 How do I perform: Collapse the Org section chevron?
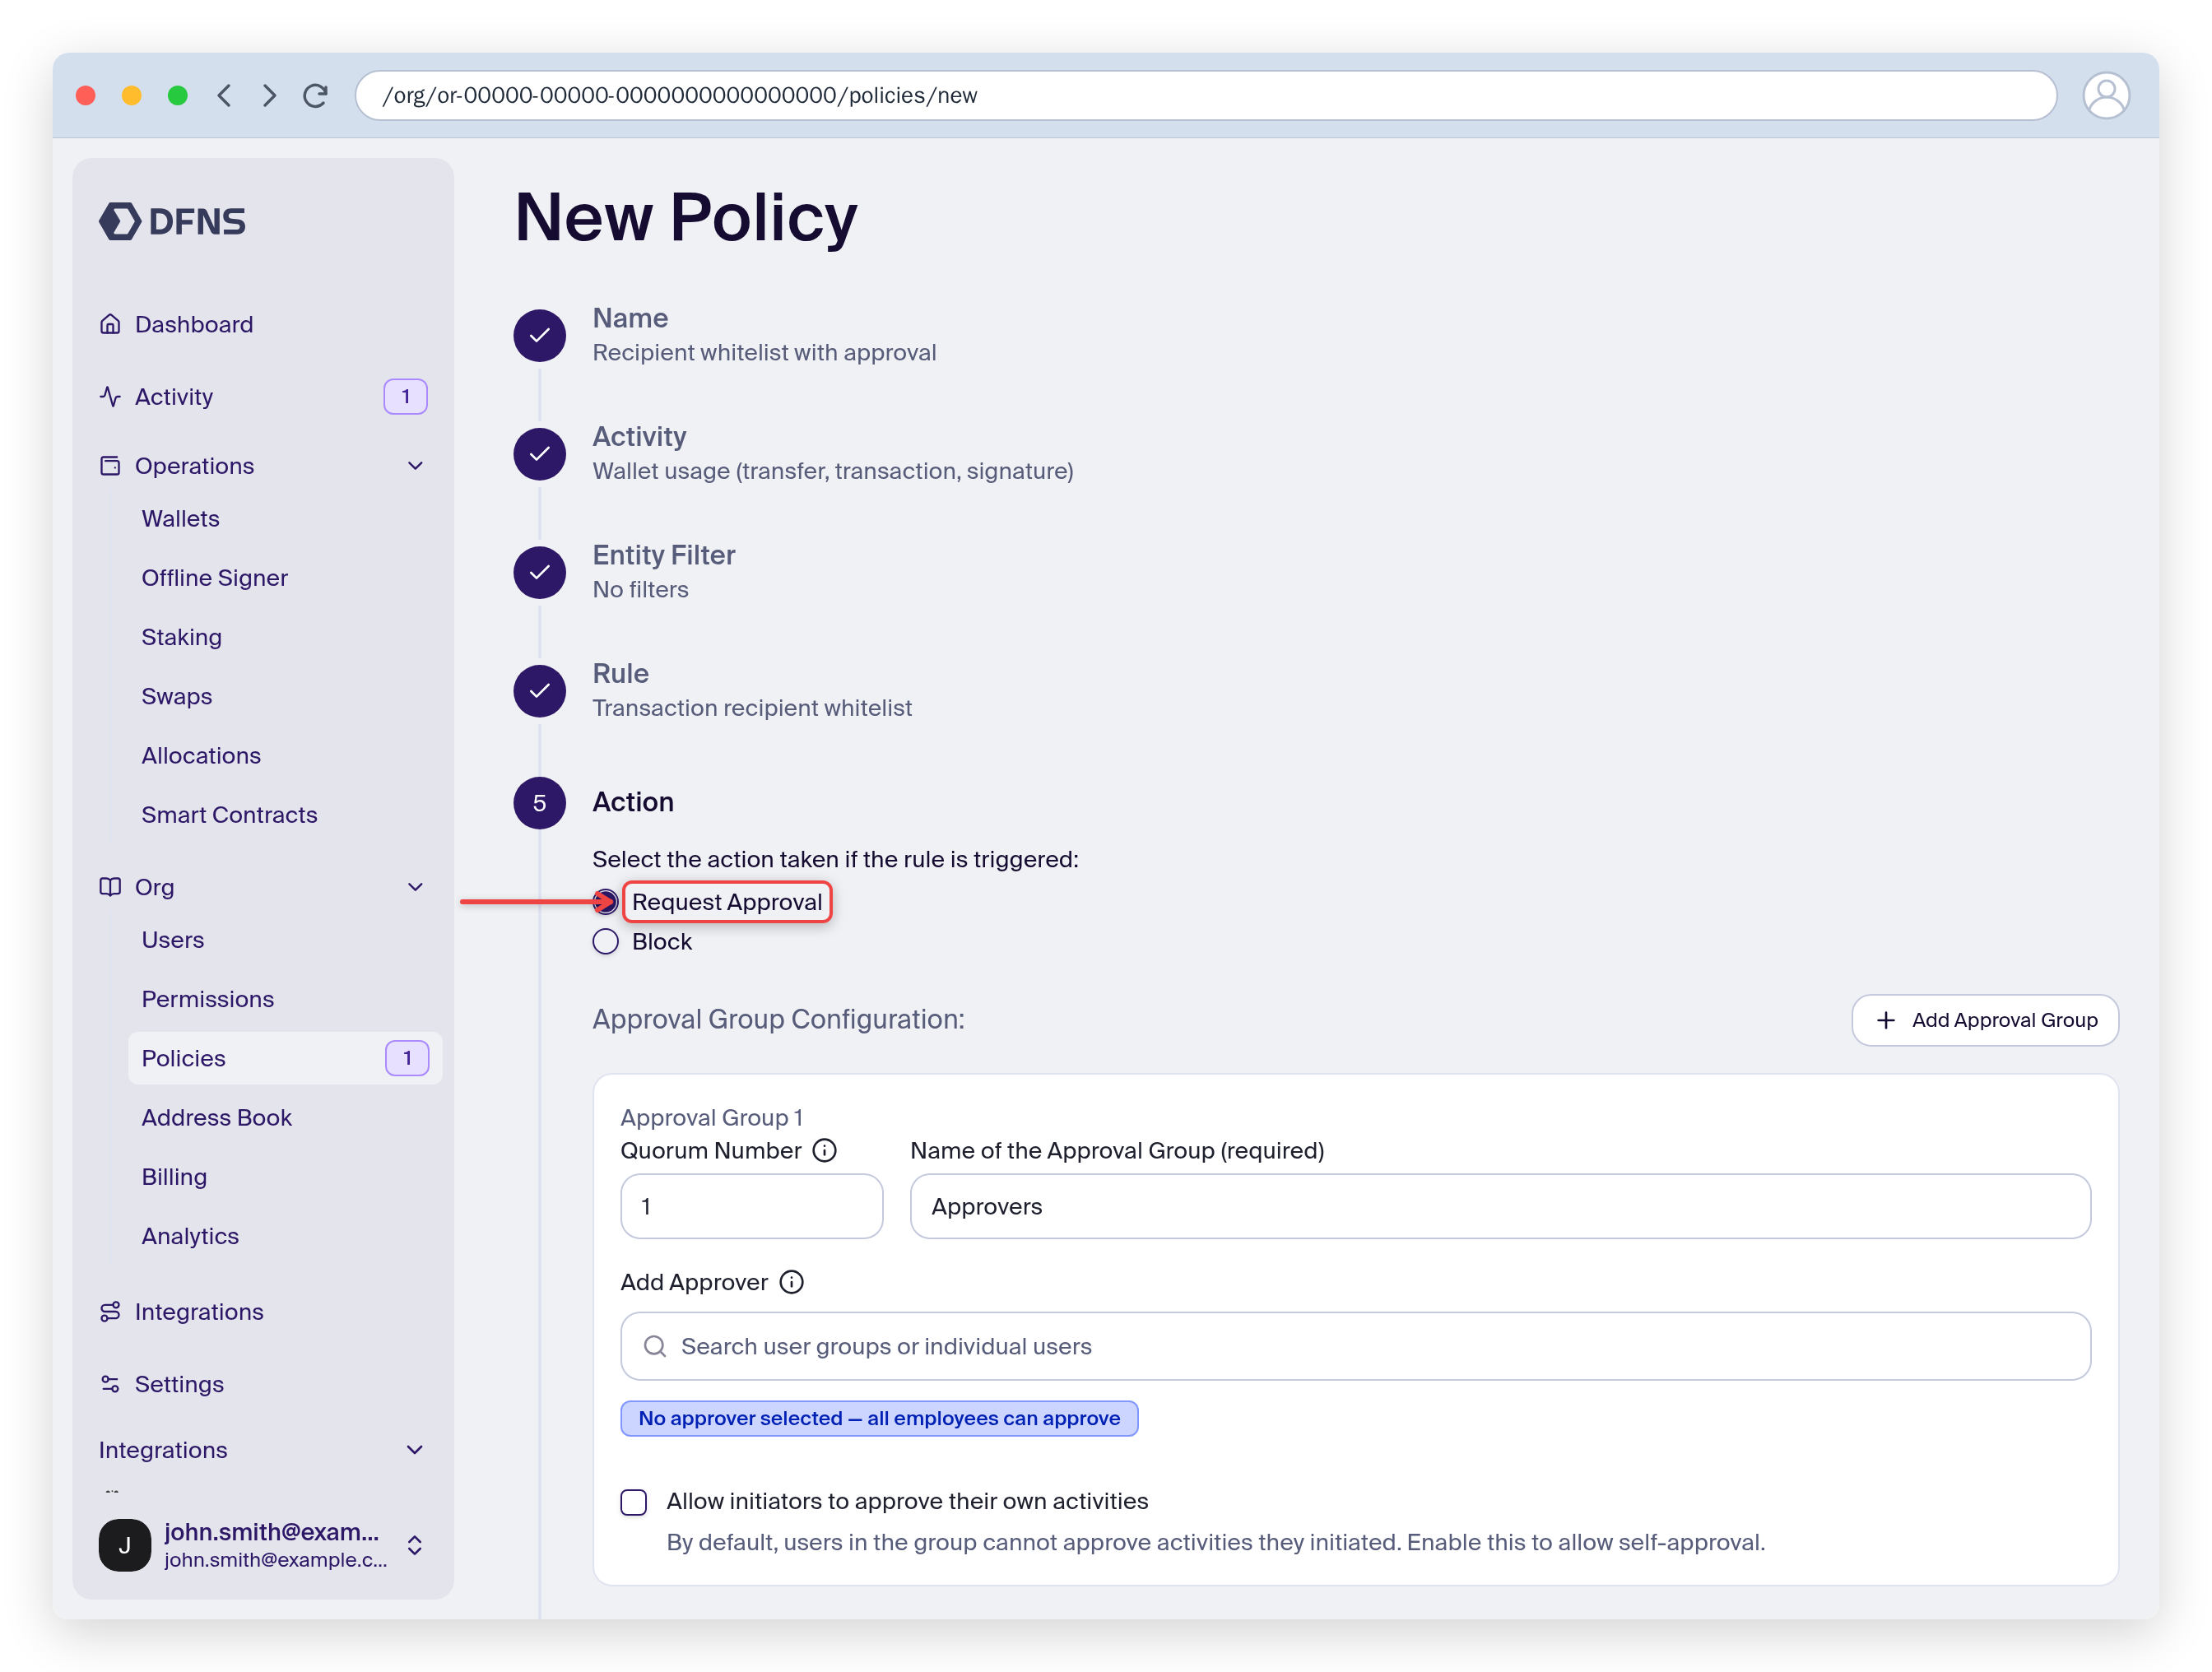(416, 887)
